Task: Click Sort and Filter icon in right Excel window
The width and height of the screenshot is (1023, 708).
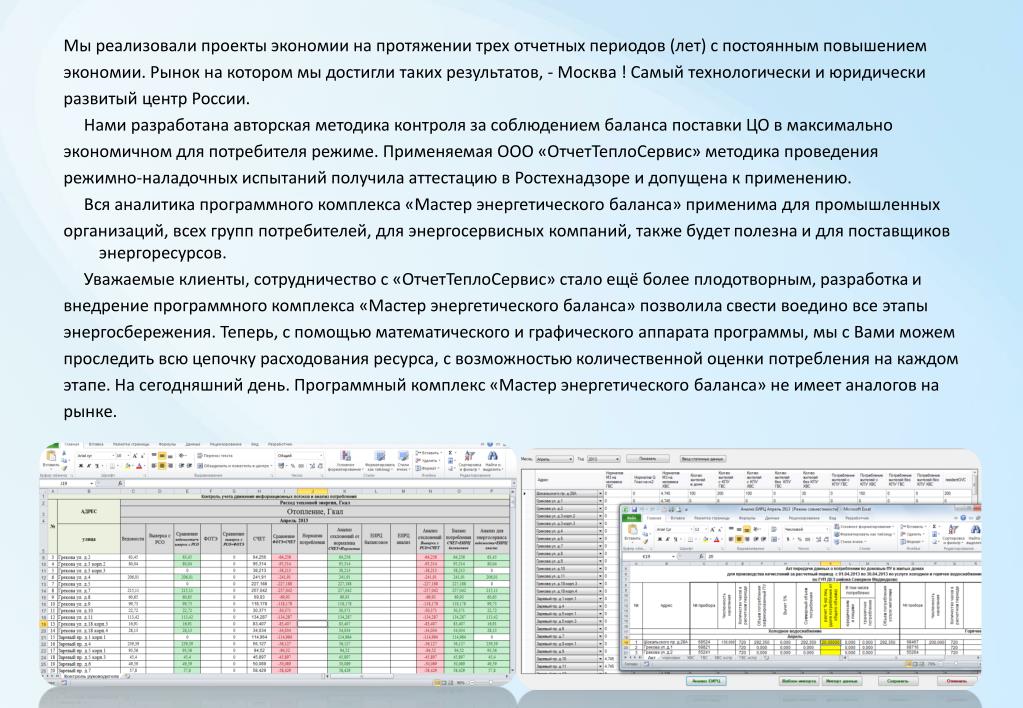Action: (953, 529)
